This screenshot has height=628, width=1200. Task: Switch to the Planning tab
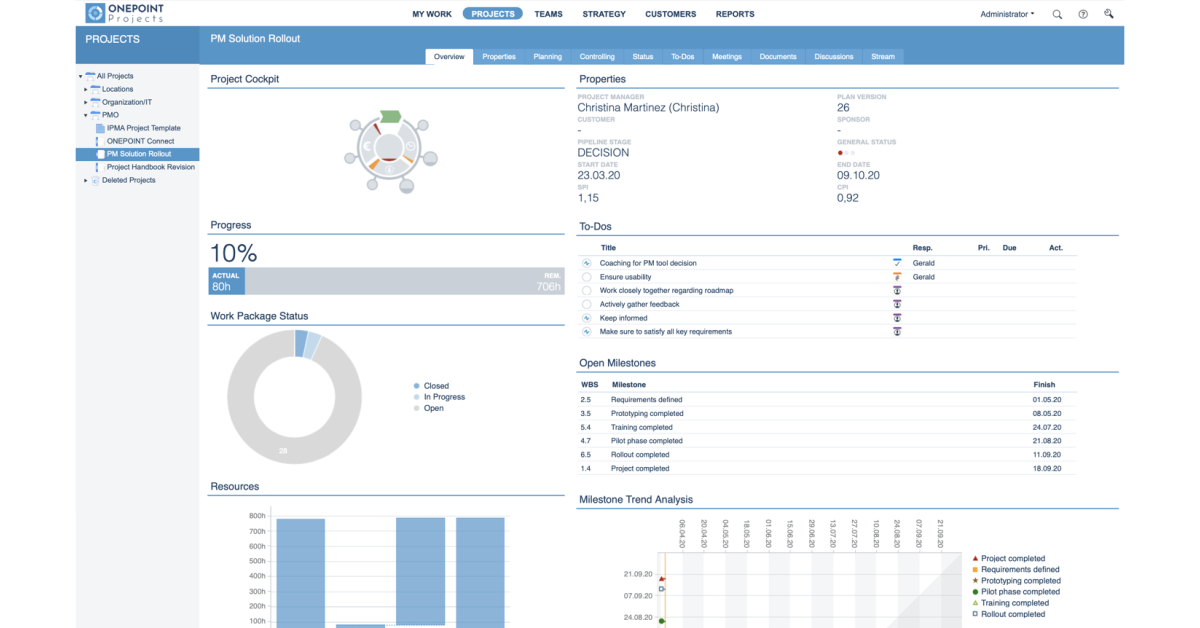pos(548,56)
